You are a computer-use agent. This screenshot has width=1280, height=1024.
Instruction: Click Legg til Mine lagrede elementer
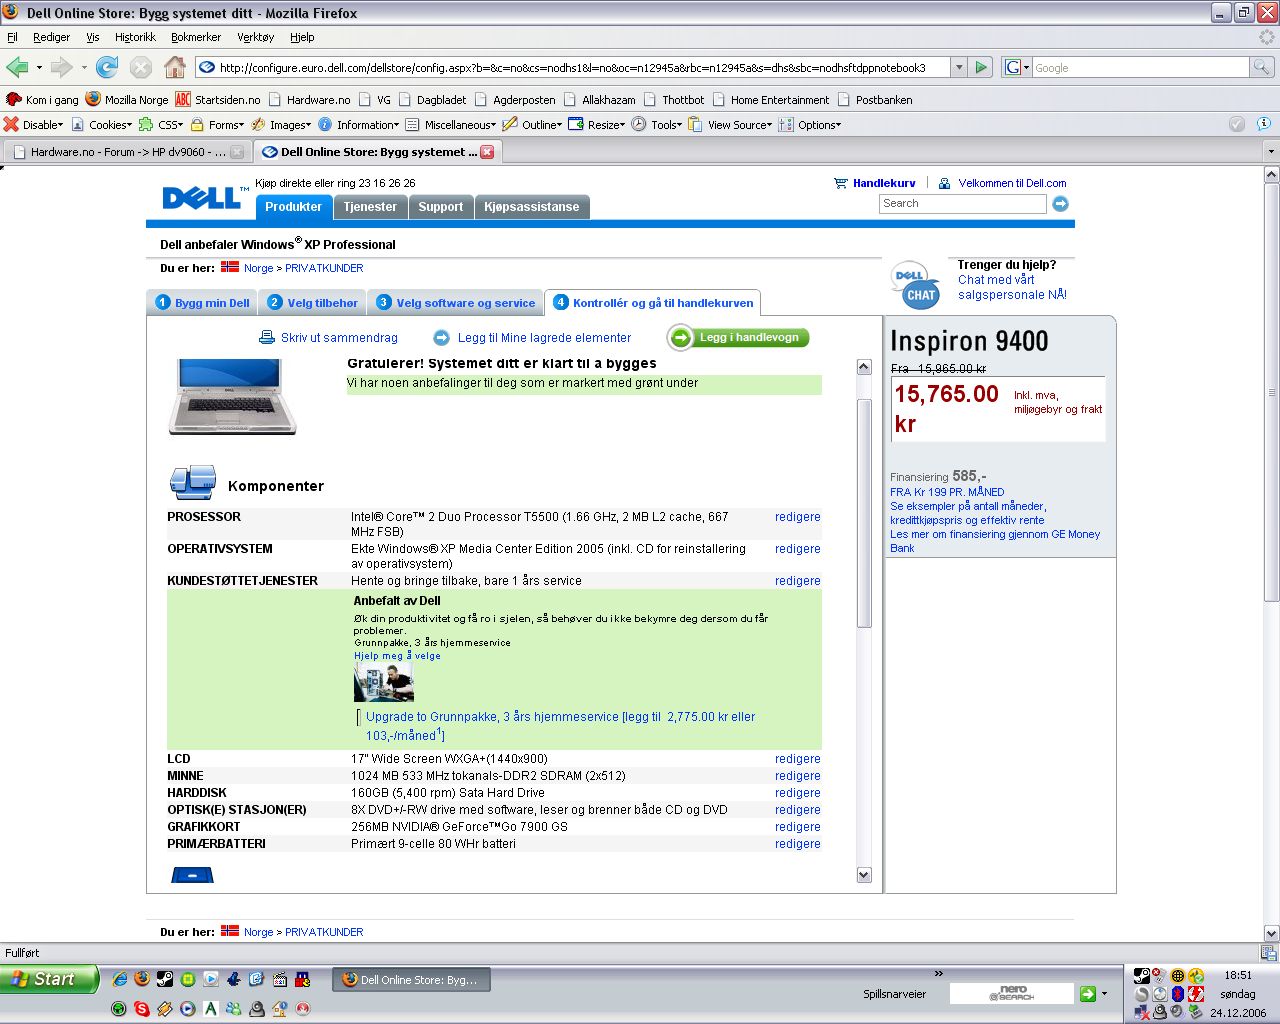point(532,338)
